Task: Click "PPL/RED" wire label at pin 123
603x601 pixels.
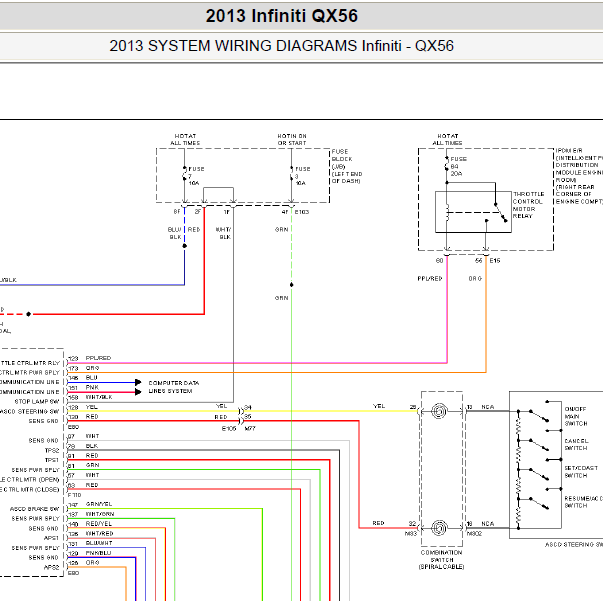Action: (98, 358)
